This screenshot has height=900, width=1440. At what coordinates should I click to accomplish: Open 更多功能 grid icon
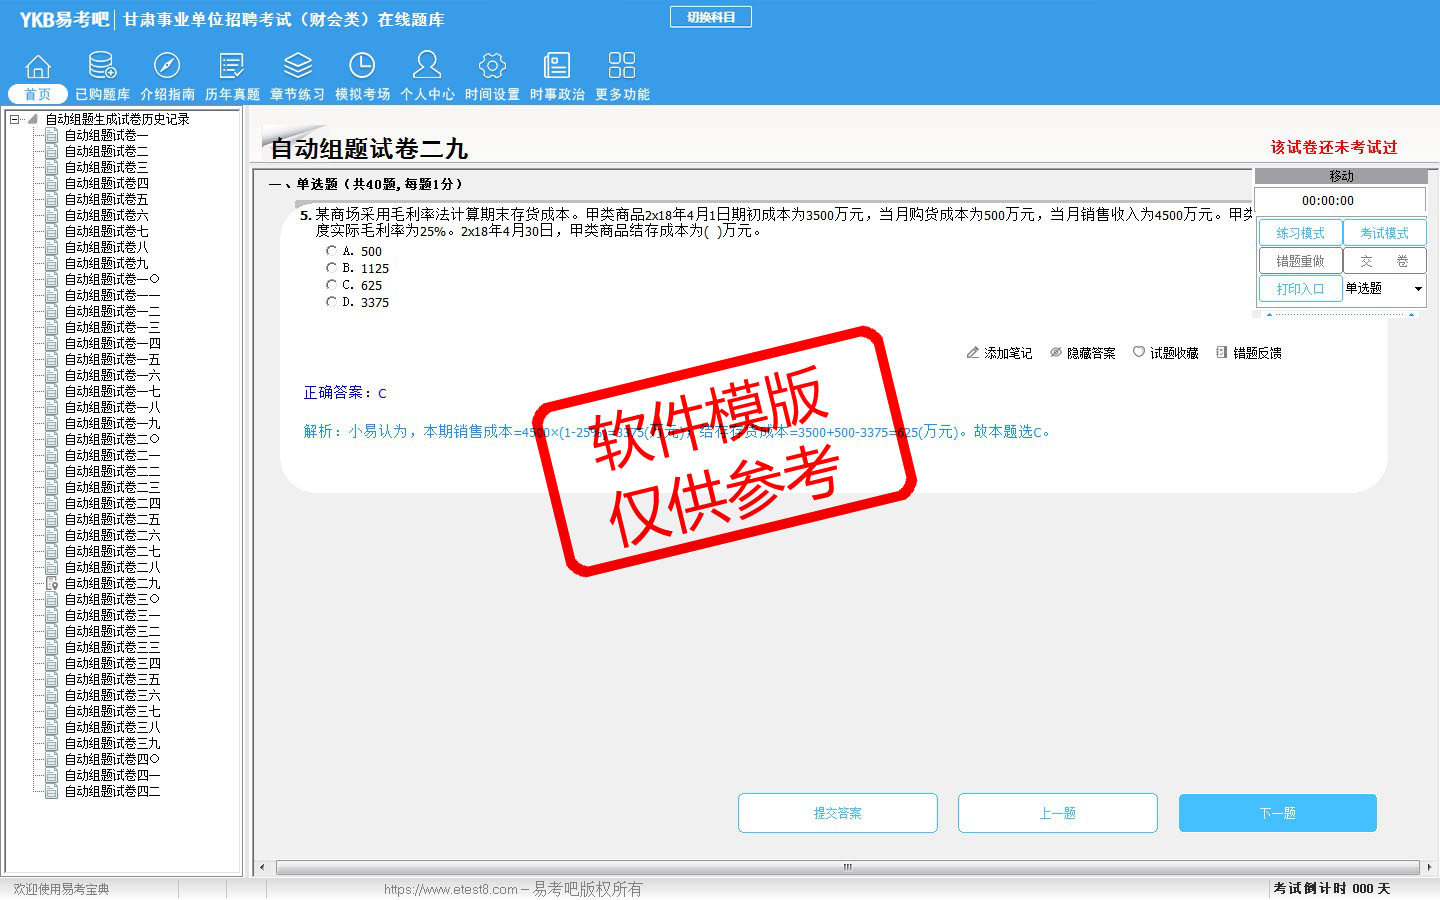click(x=622, y=66)
